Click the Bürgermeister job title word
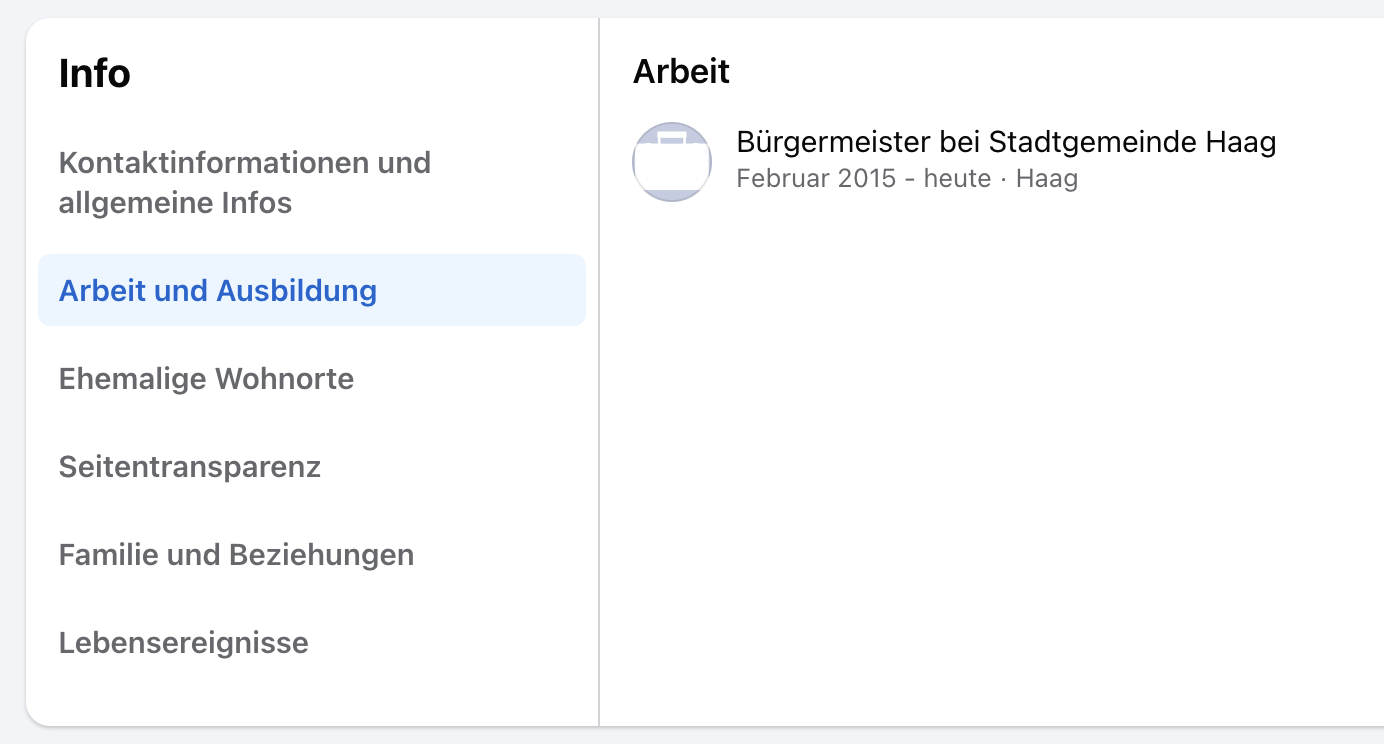Viewport: 1384px width, 744px height. point(833,142)
